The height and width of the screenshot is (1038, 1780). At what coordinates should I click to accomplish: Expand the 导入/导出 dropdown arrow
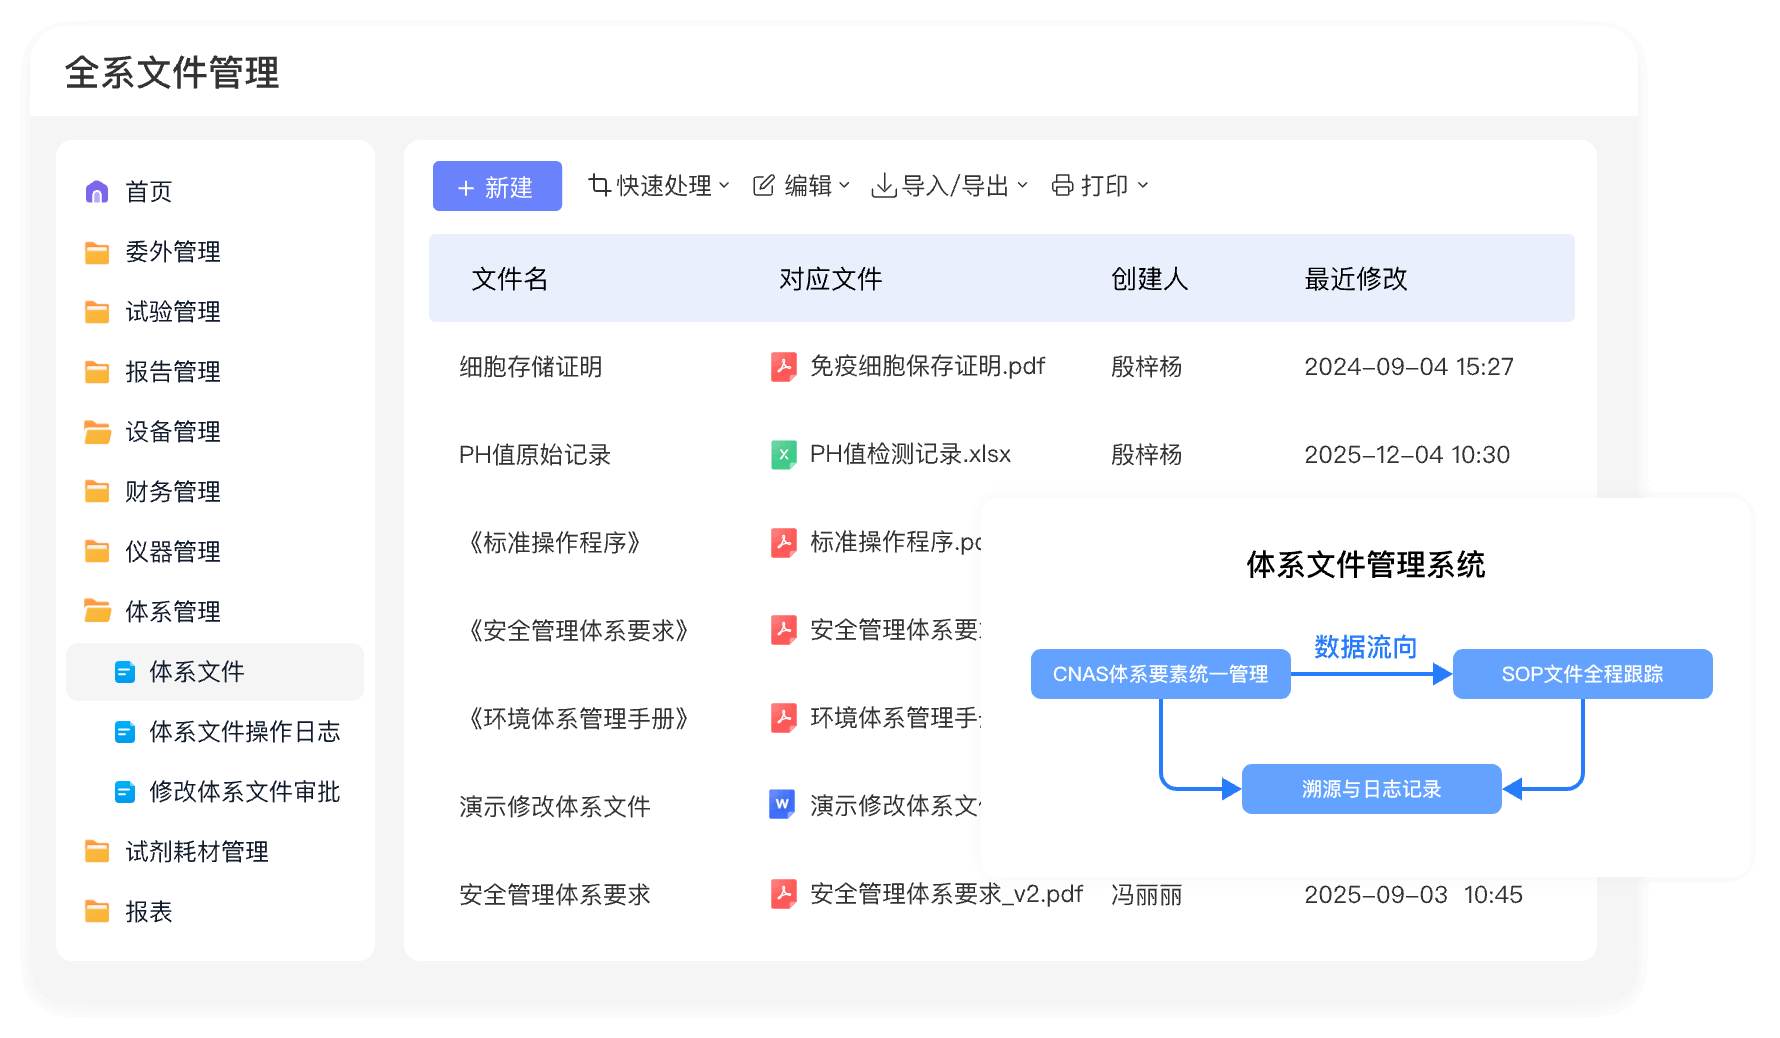(x=1022, y=186)
